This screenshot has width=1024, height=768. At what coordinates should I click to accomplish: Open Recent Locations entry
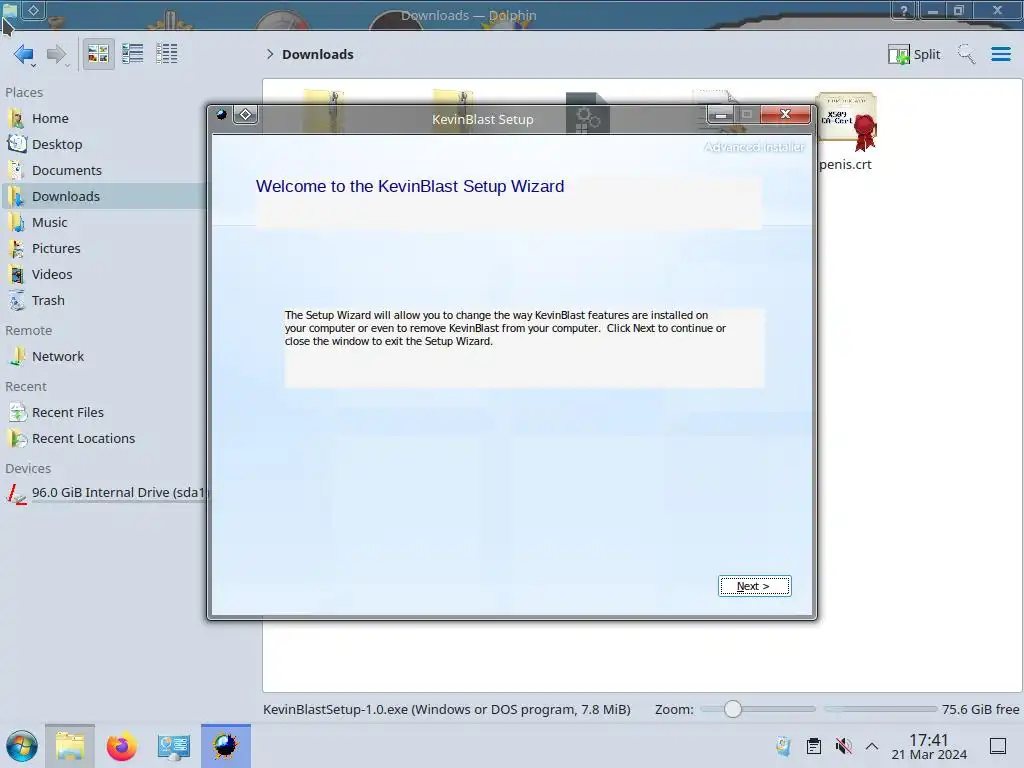(104, 439)
